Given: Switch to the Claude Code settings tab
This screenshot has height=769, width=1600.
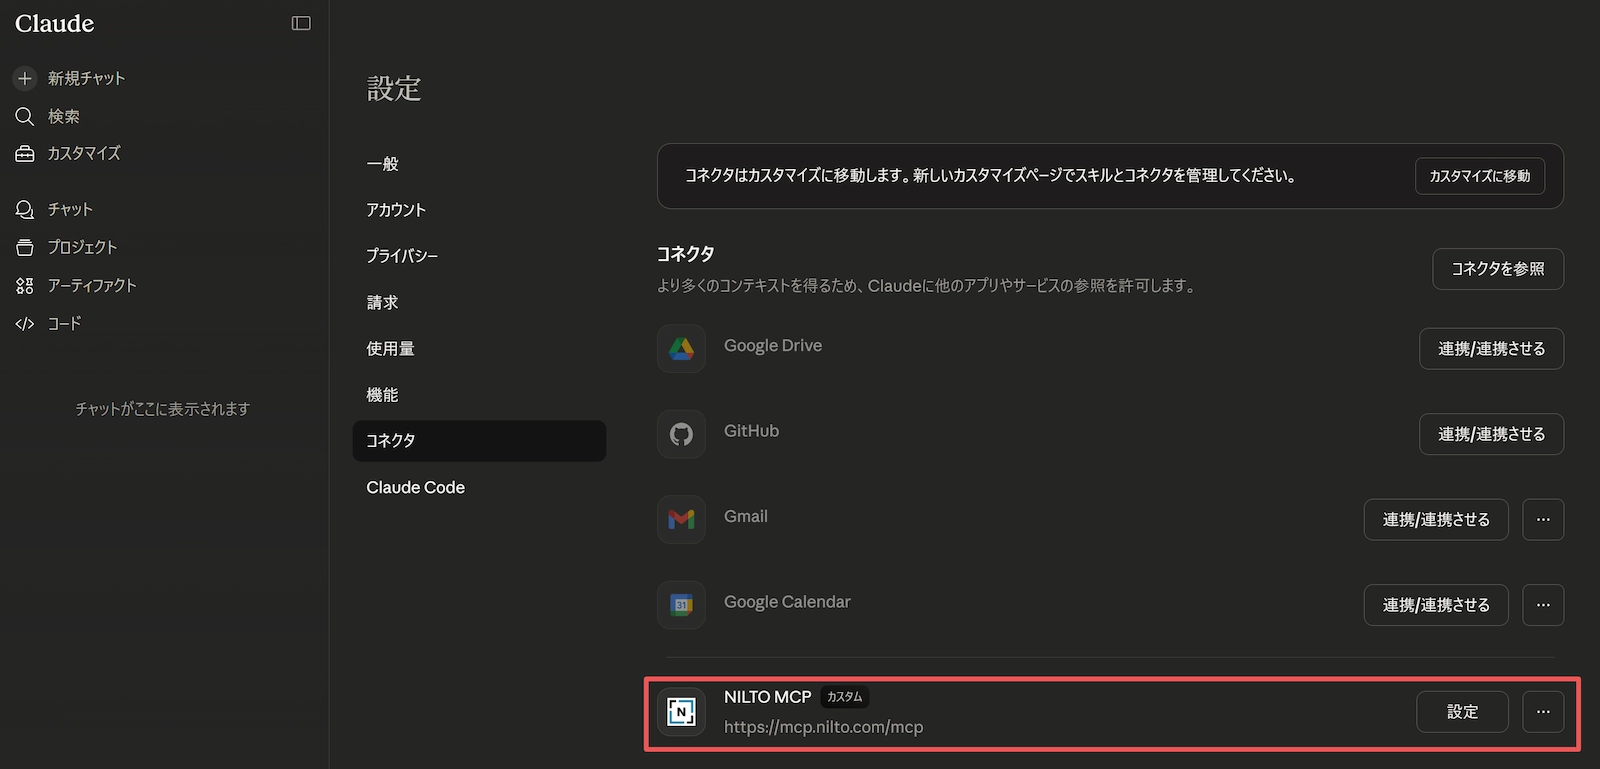Looking at the screenshot, I should tap(415, 487).
